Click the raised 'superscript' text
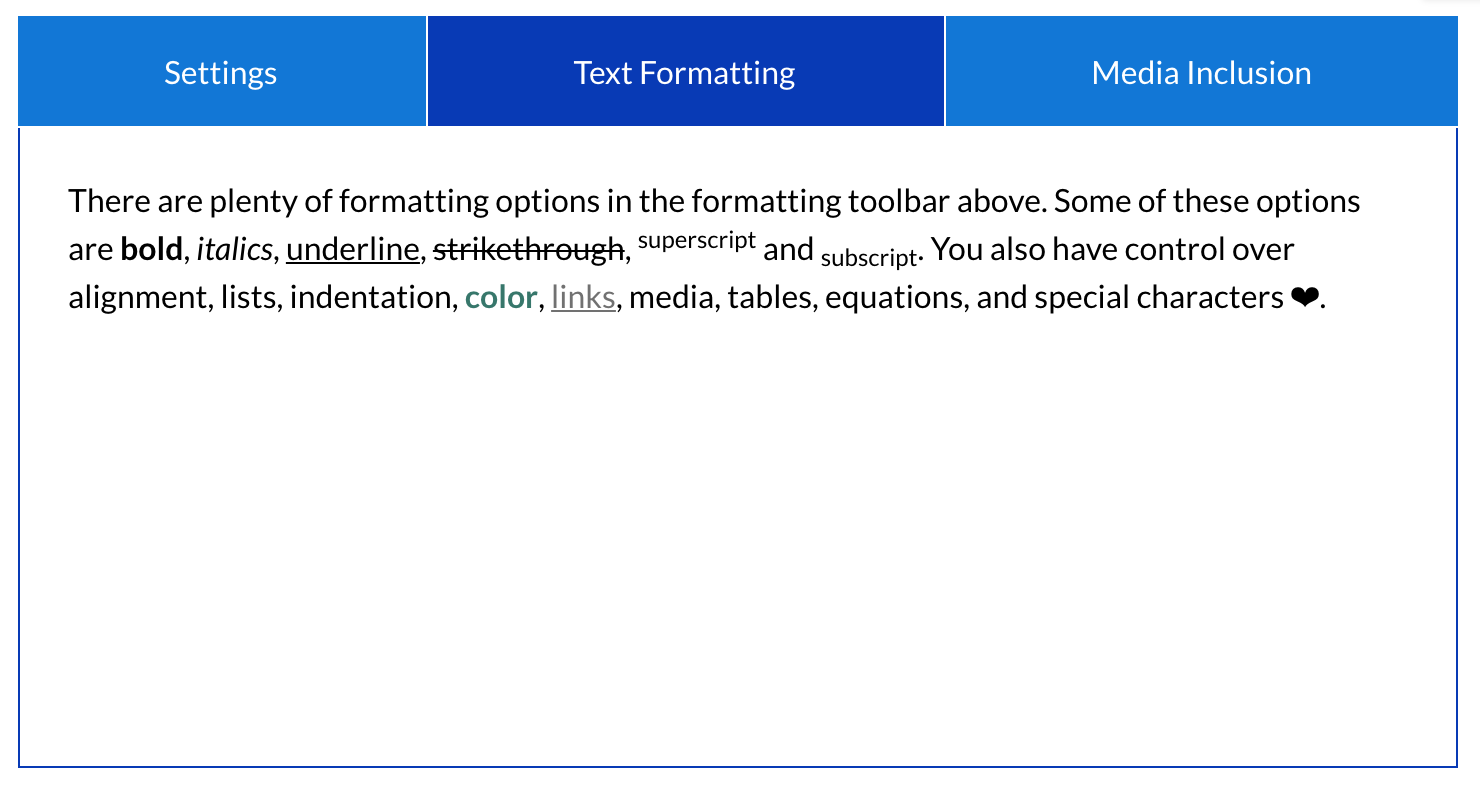Image resolution: width=1480 pixels, height=788 pixels. tap(696, 241)
